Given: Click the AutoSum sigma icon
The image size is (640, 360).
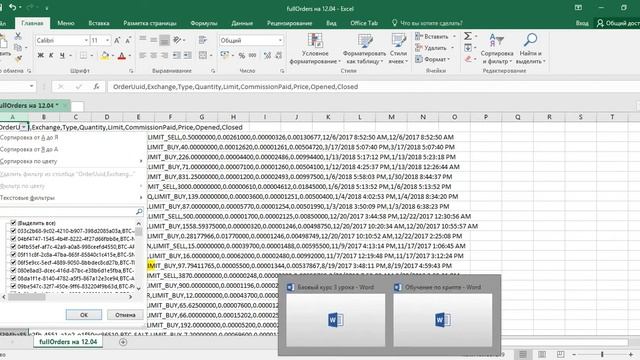Looking at the screenshot, I should coord(468,36).
